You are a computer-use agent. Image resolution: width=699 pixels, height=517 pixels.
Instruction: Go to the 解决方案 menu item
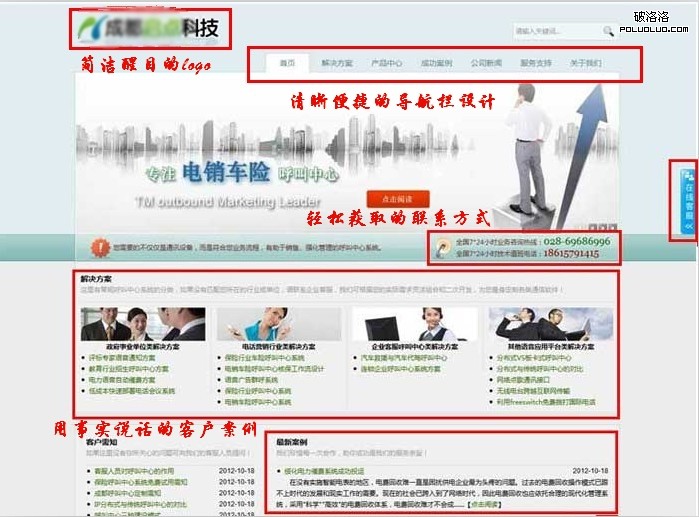[x=337, y=64]
